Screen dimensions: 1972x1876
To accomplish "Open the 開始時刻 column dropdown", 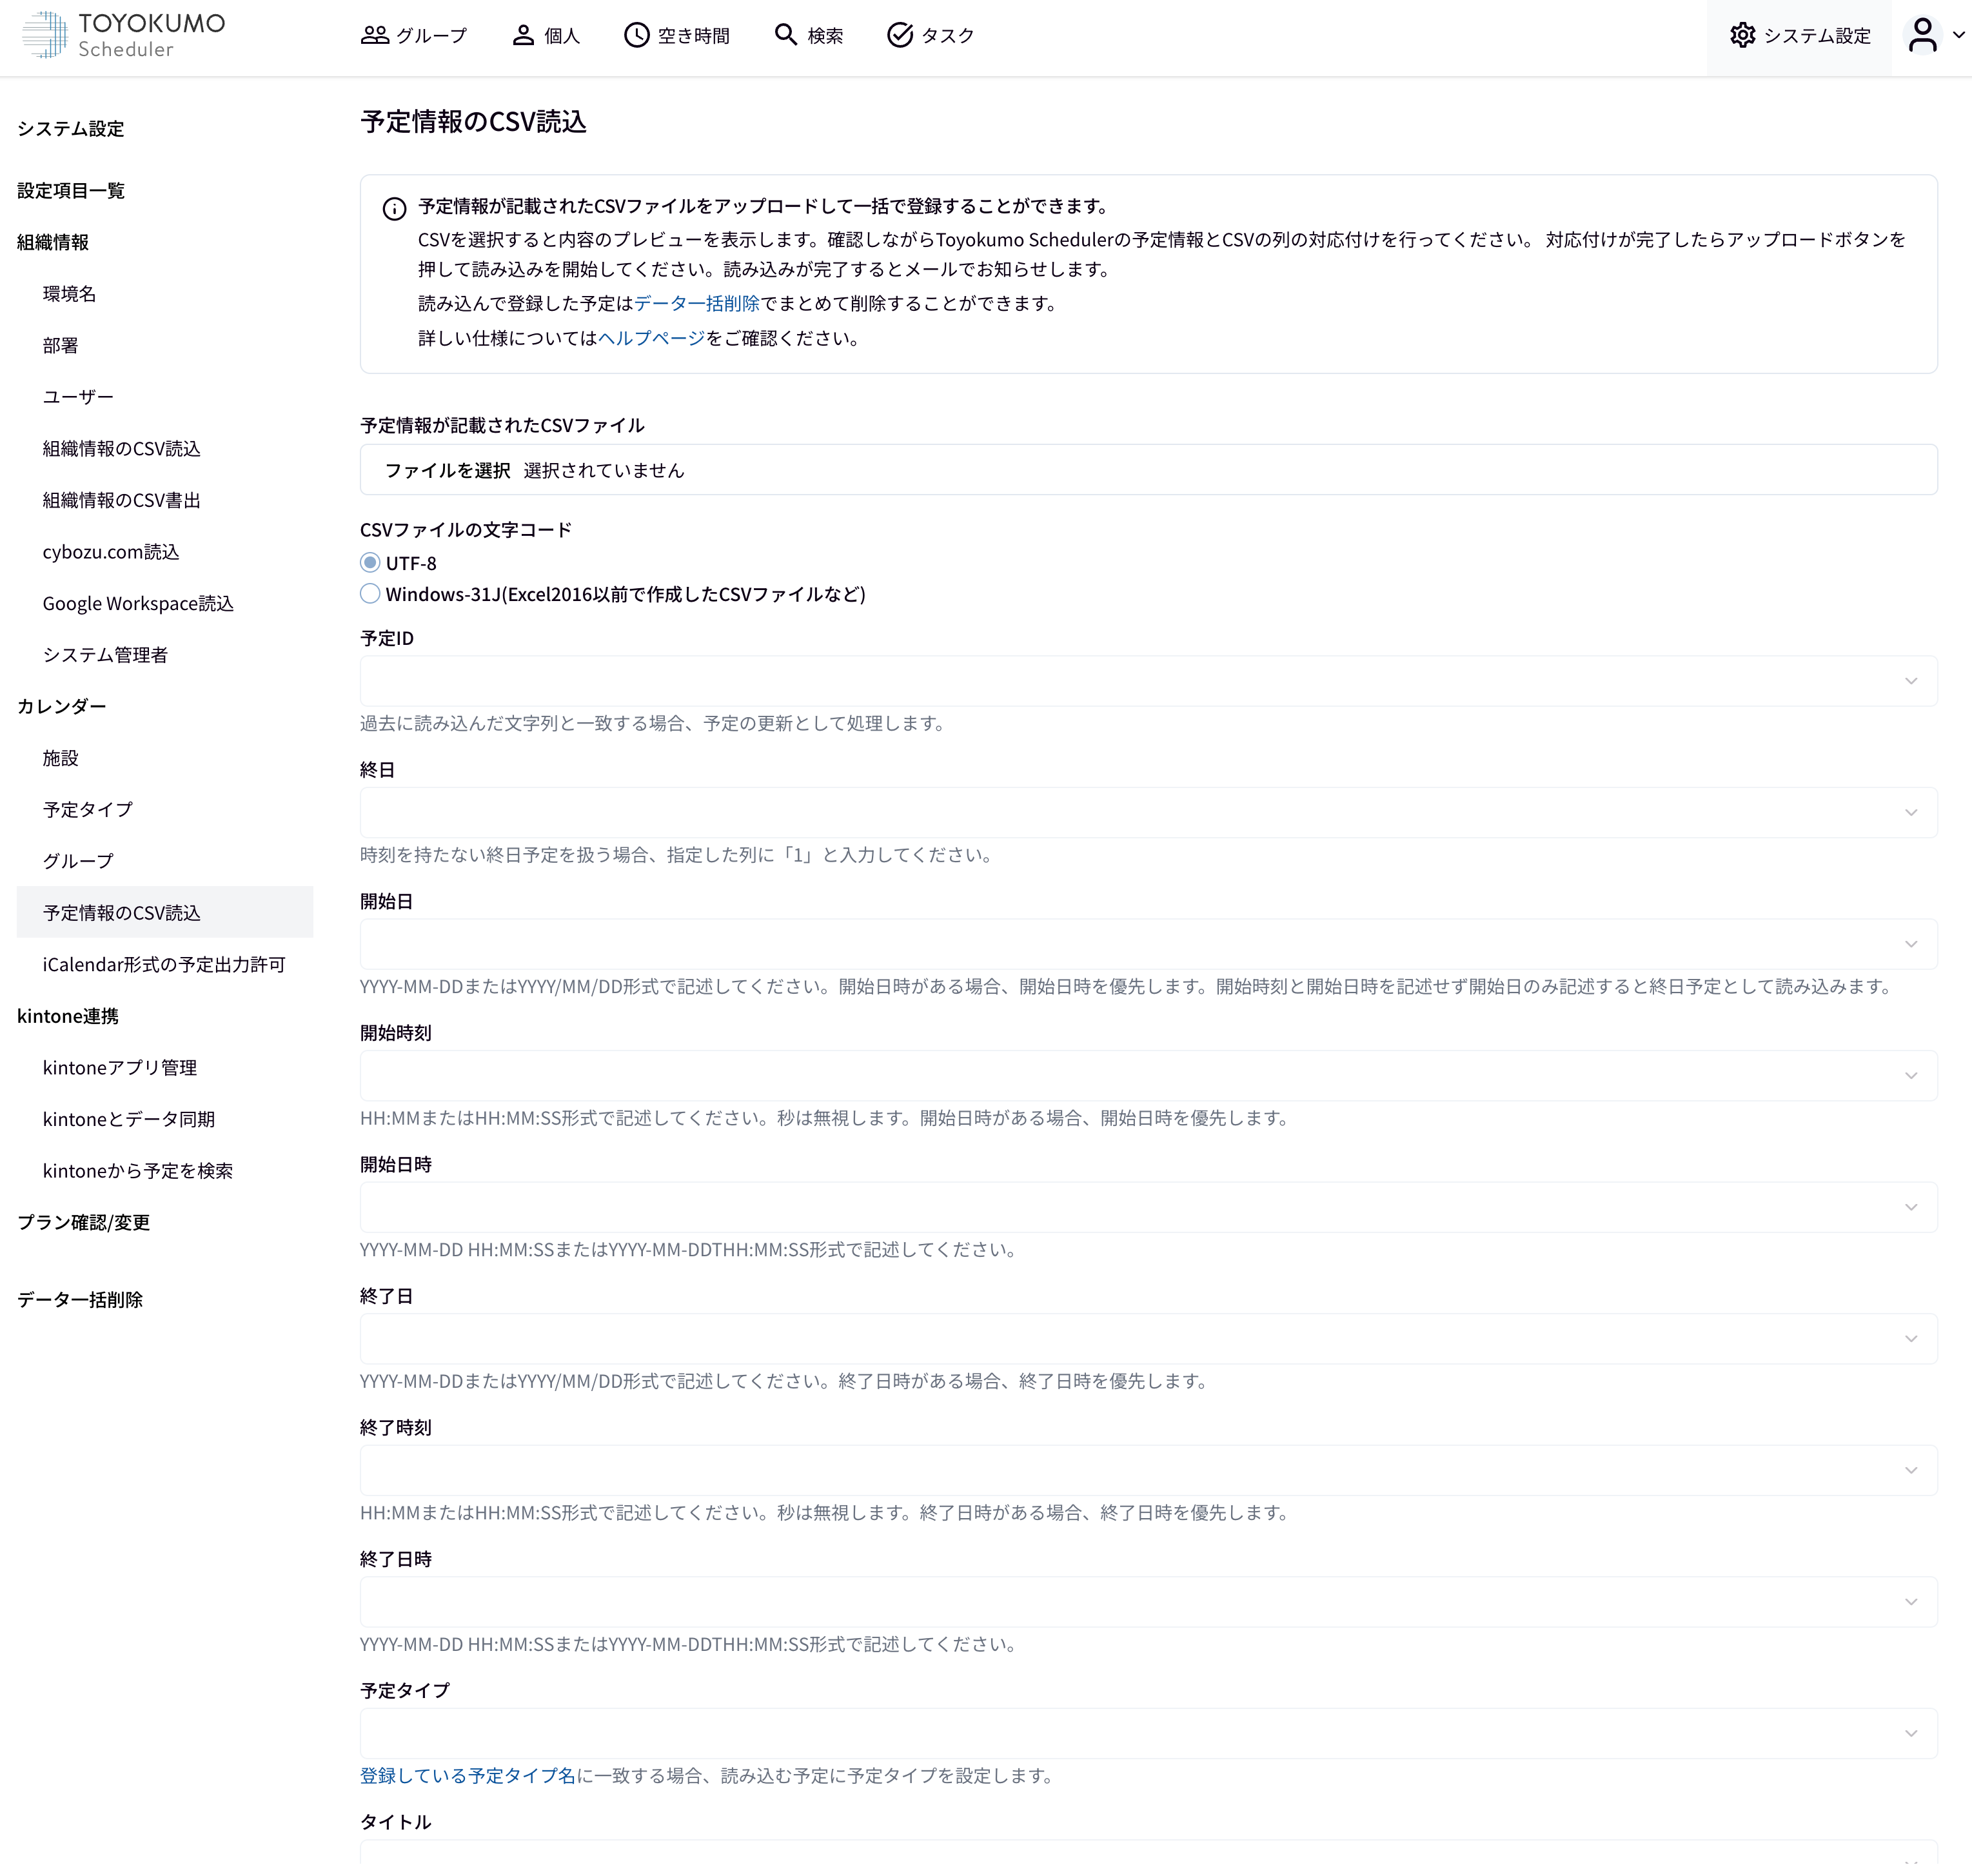I will pyautogui.click(x=1148, y=1075).
